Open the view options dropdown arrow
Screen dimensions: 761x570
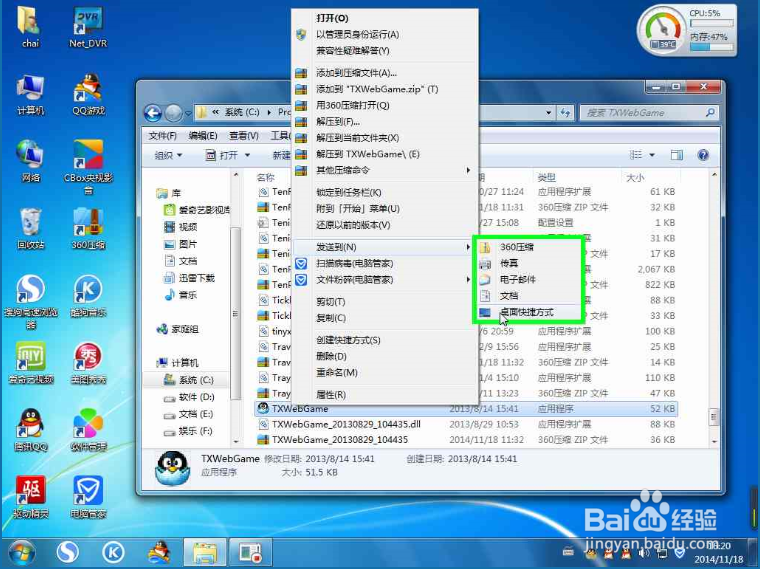coord(652,155)
